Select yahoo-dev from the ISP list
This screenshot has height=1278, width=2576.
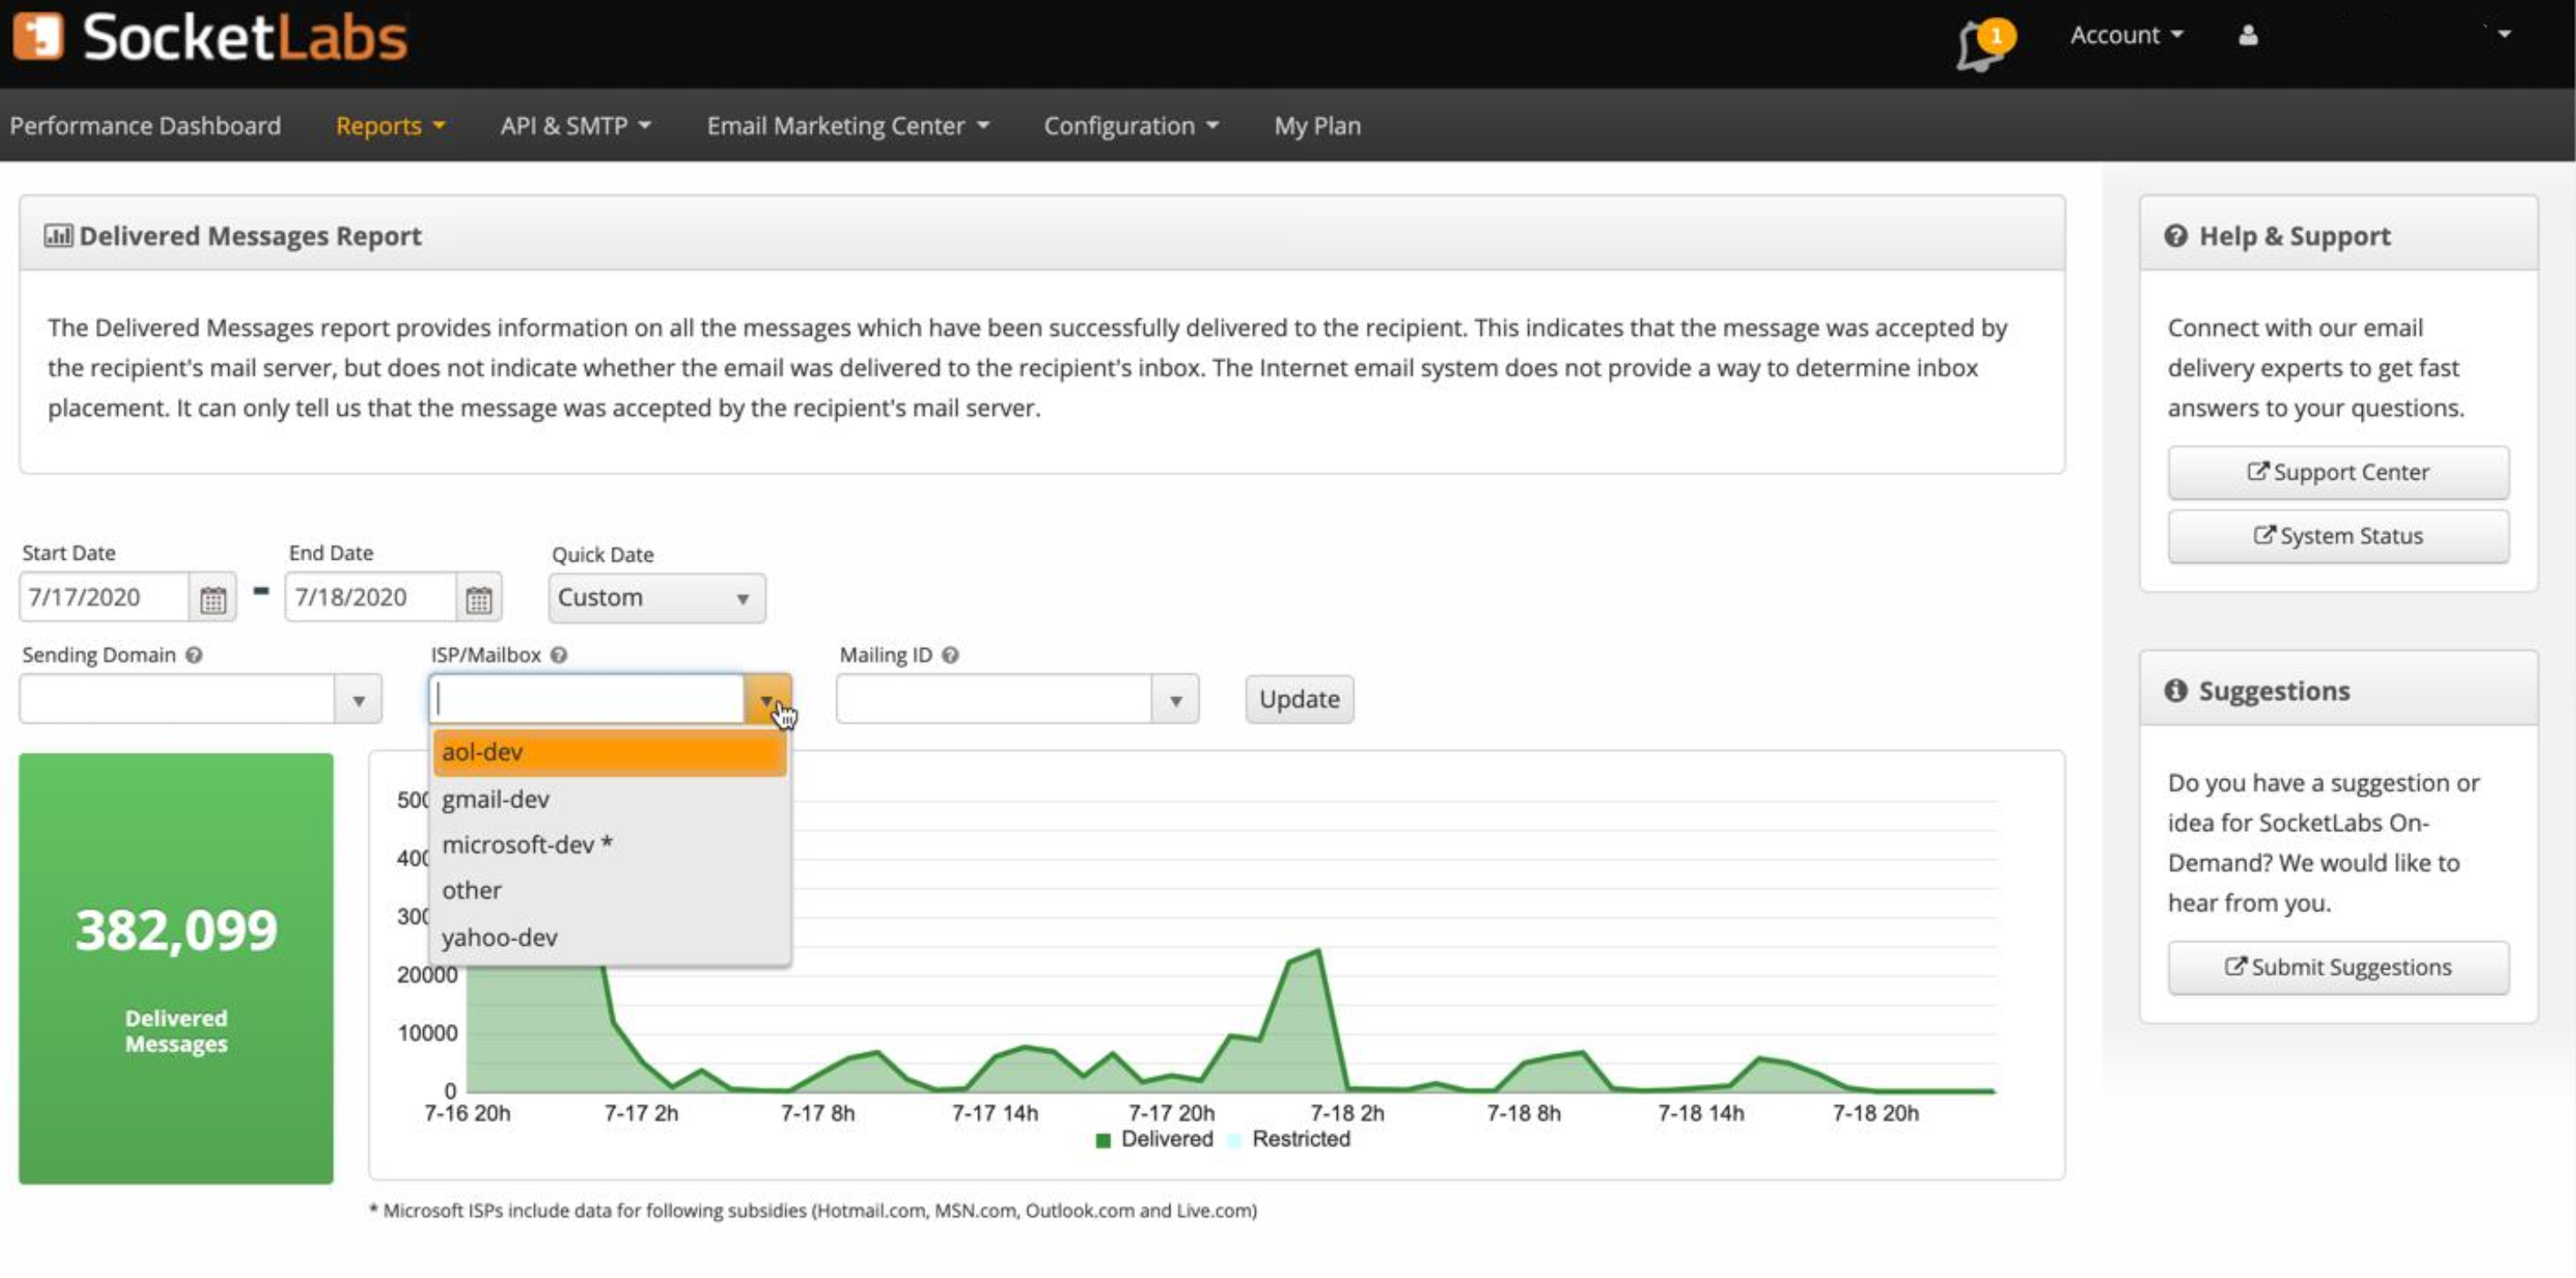(610, 938)
